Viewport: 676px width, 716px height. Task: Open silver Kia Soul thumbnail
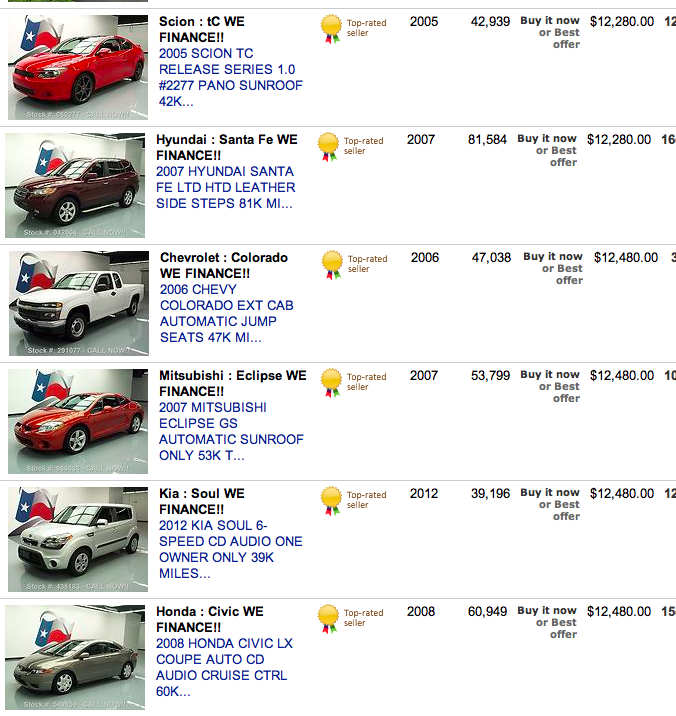pos(78,539)
